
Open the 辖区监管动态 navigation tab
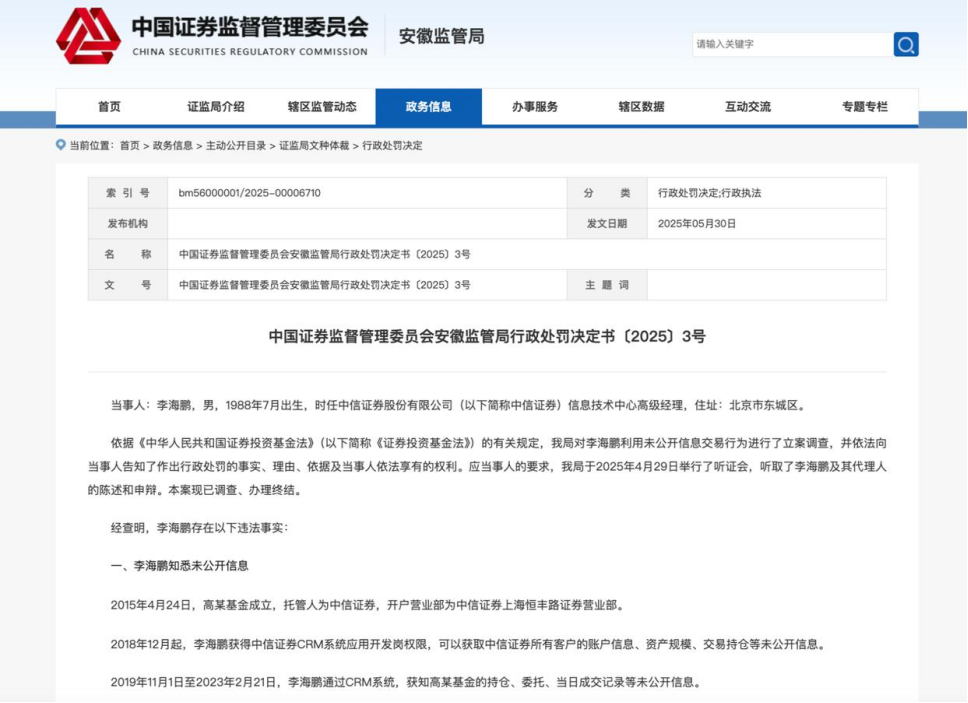point(322,107)
